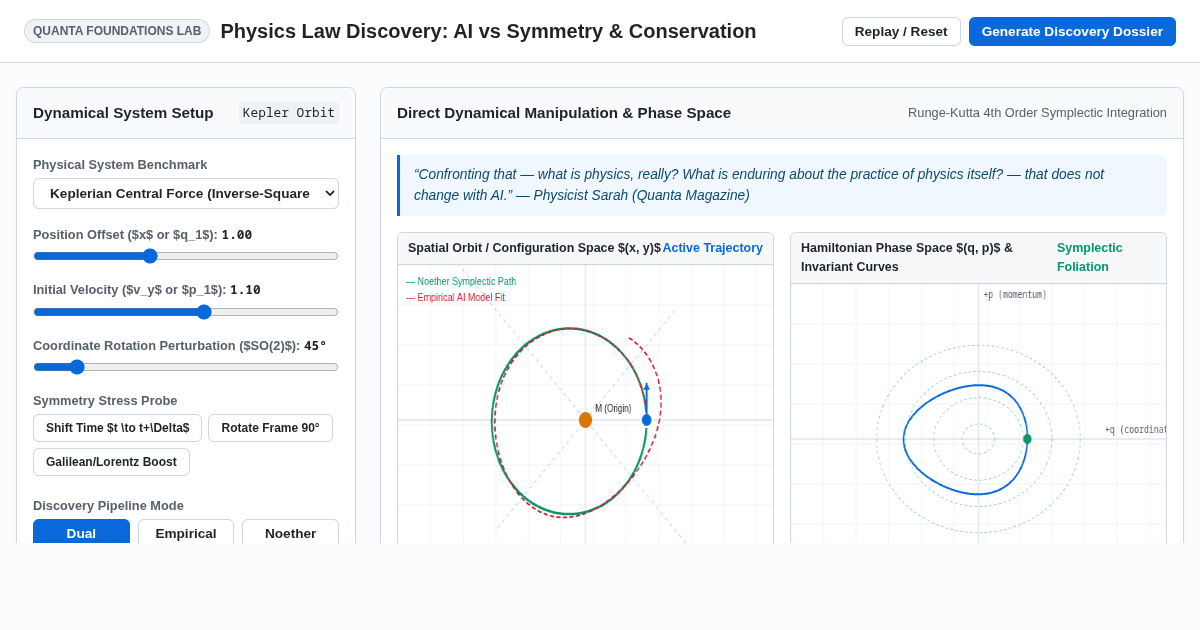Click the Shift Time probe button
Screen dimensions: 1200x630
pos(117,428)
